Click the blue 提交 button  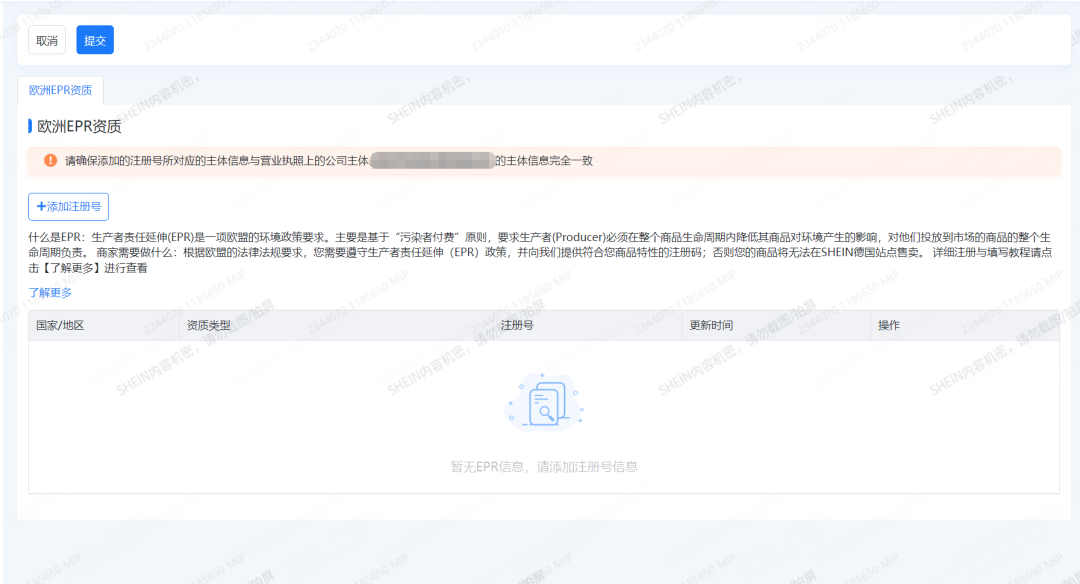94,40
